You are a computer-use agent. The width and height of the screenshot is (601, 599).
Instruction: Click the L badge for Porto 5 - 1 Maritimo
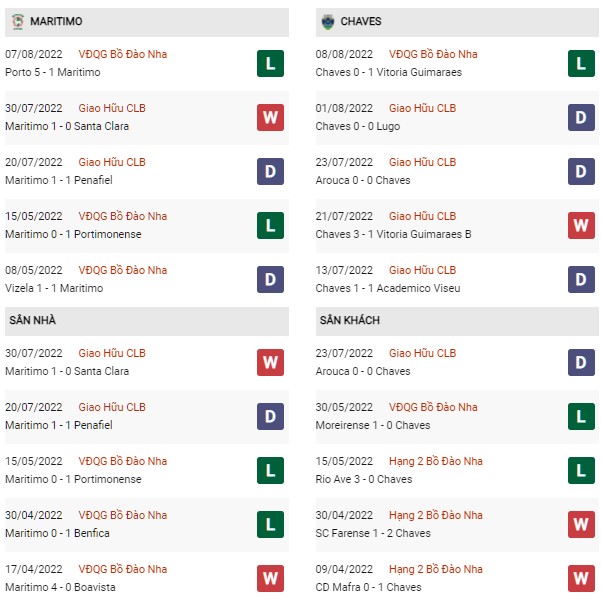click(270, 63)
